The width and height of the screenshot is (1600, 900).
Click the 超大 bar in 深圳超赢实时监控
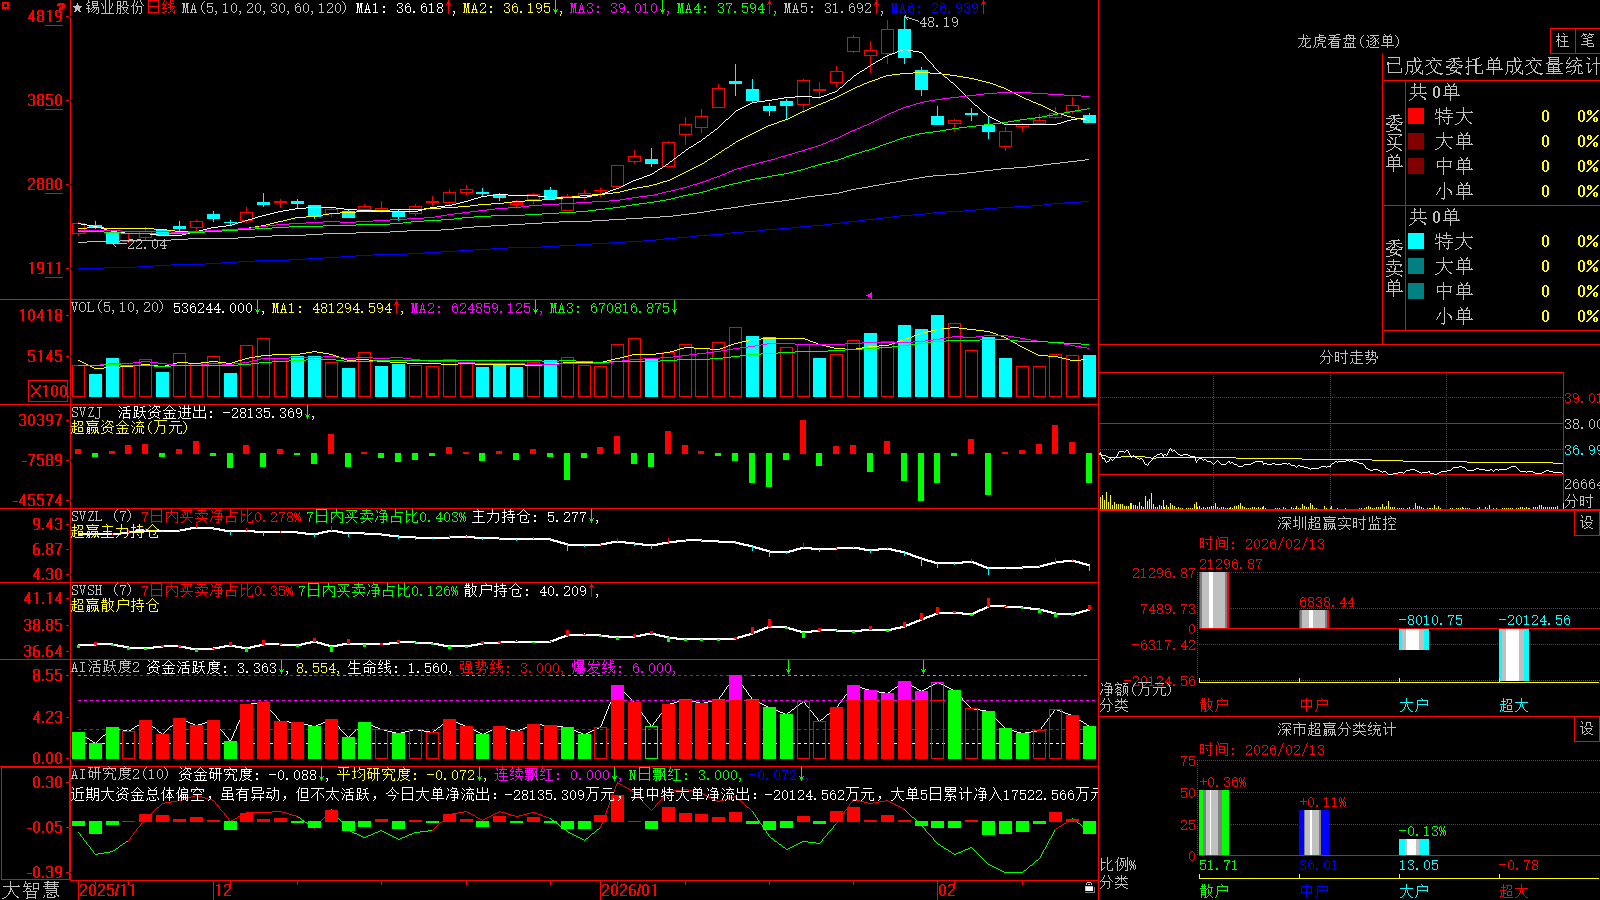(1514, 655)
